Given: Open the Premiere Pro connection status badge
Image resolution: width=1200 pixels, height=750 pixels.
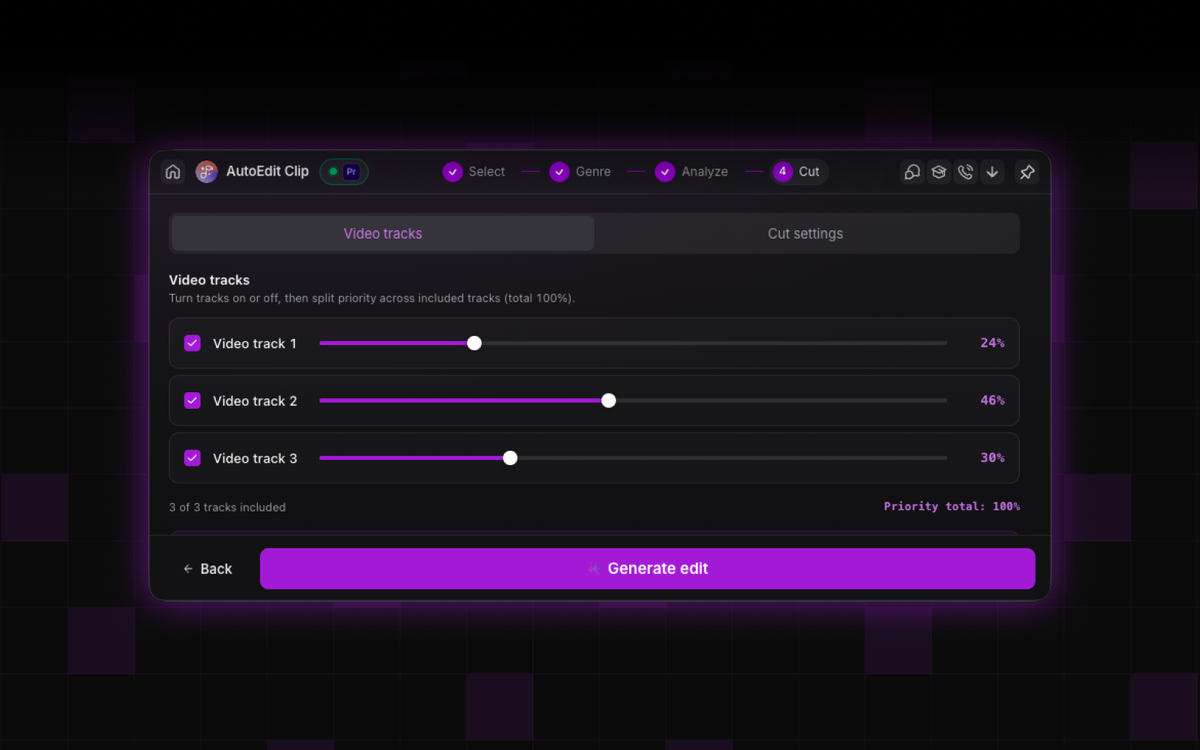Looking at the screenshot, I should pyautogui.click(x=344, y=172).
